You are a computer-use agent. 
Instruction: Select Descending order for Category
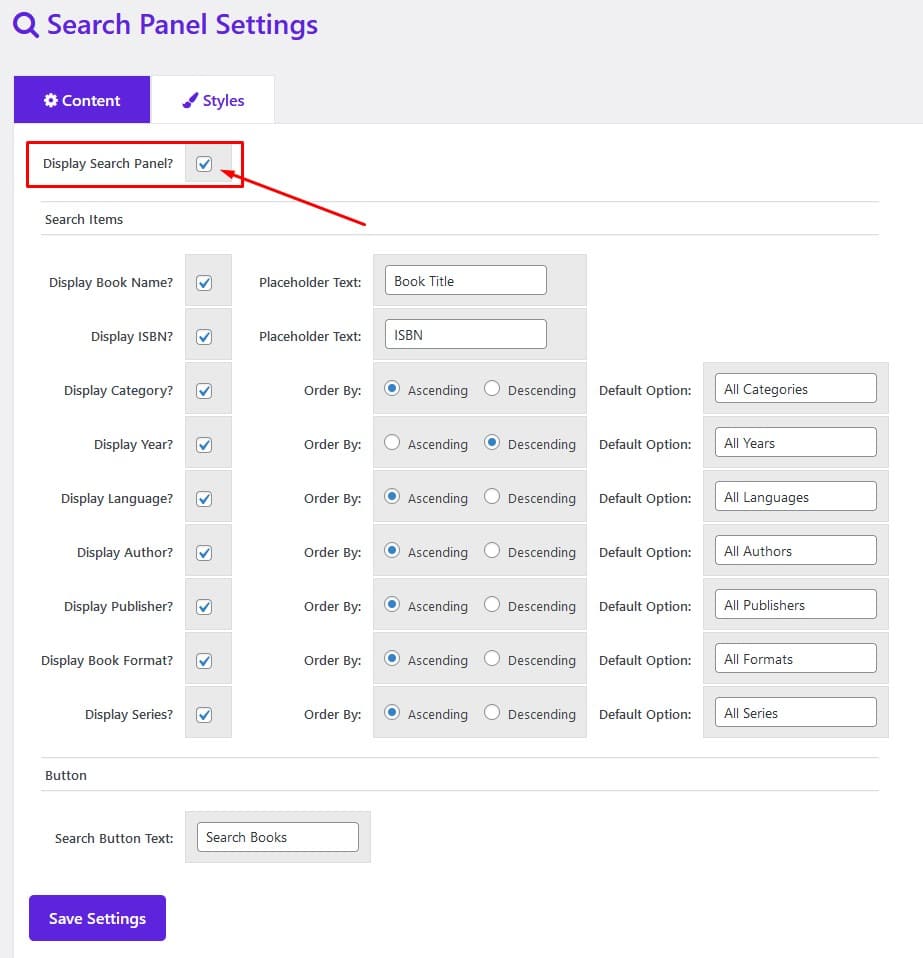click(492, 389)
